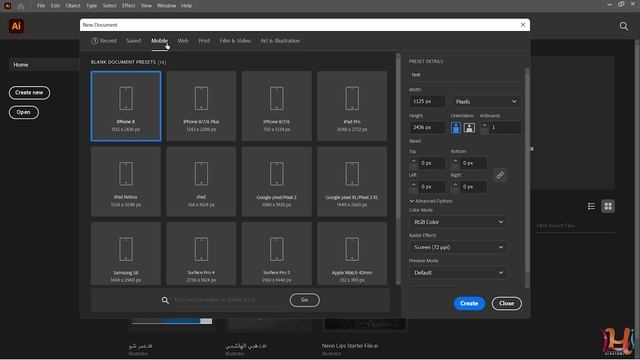Choose the Surface Pro 4 preset
The image size is (640, 360).
coord(201,253)
